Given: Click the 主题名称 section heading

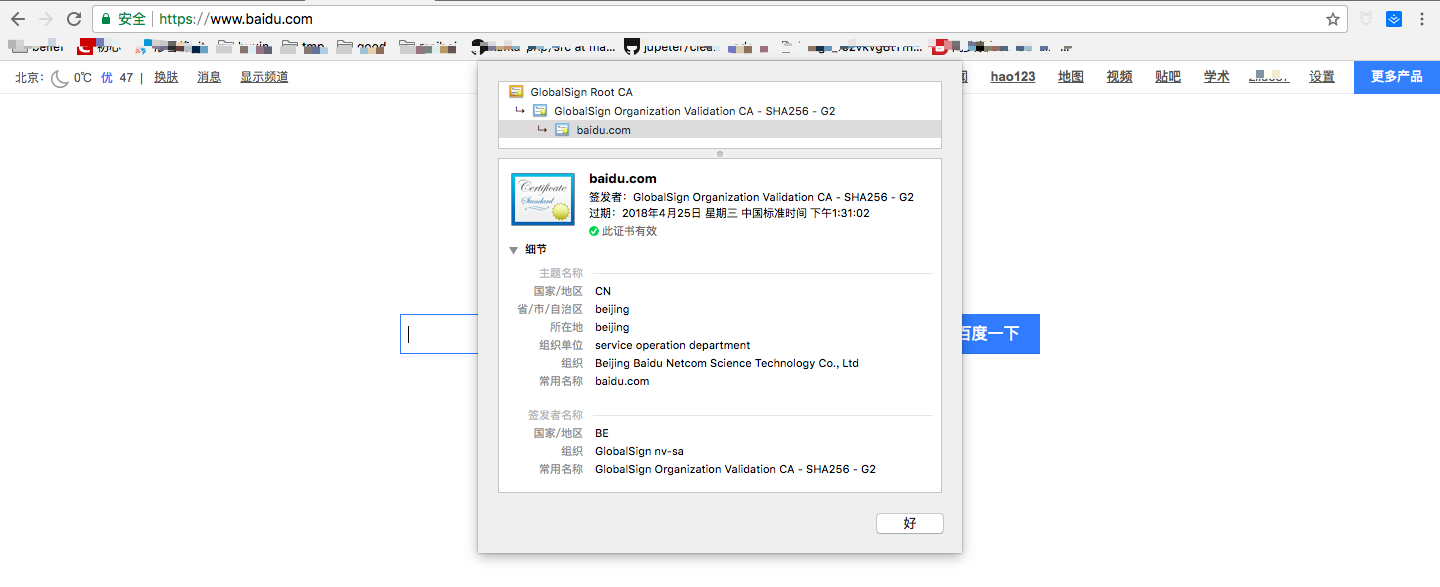Looking at the screenshot, I should click(560, 273).
